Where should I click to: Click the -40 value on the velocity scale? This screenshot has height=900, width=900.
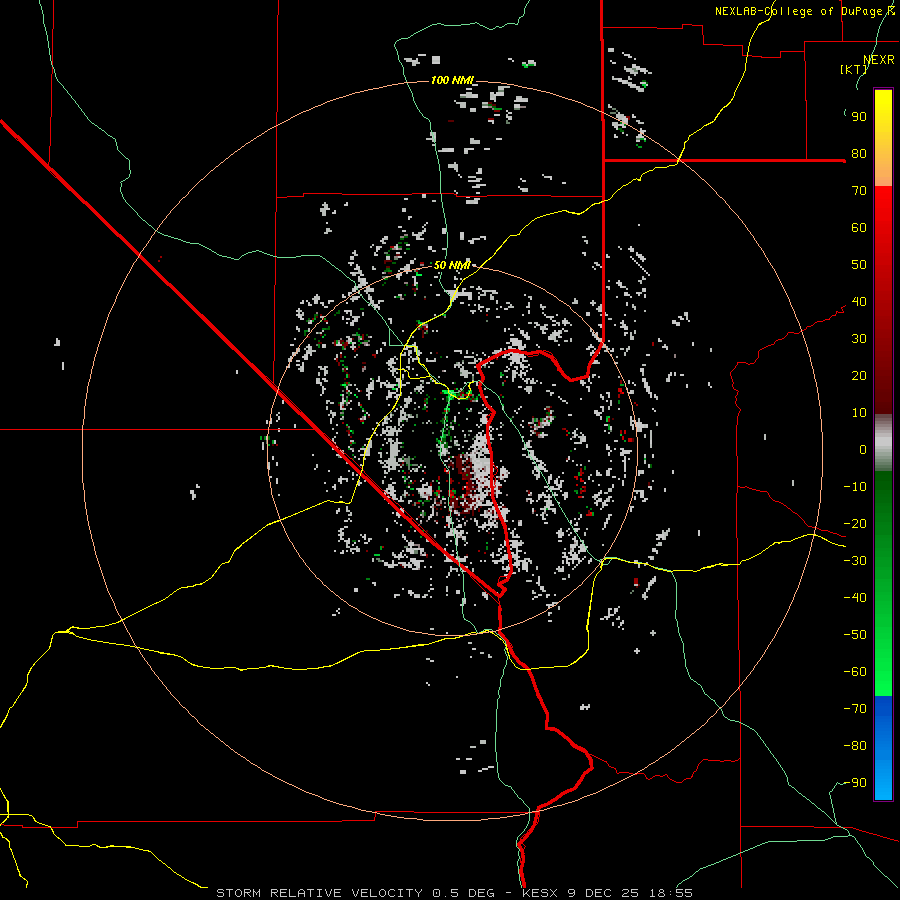click(x=855, y=598)
